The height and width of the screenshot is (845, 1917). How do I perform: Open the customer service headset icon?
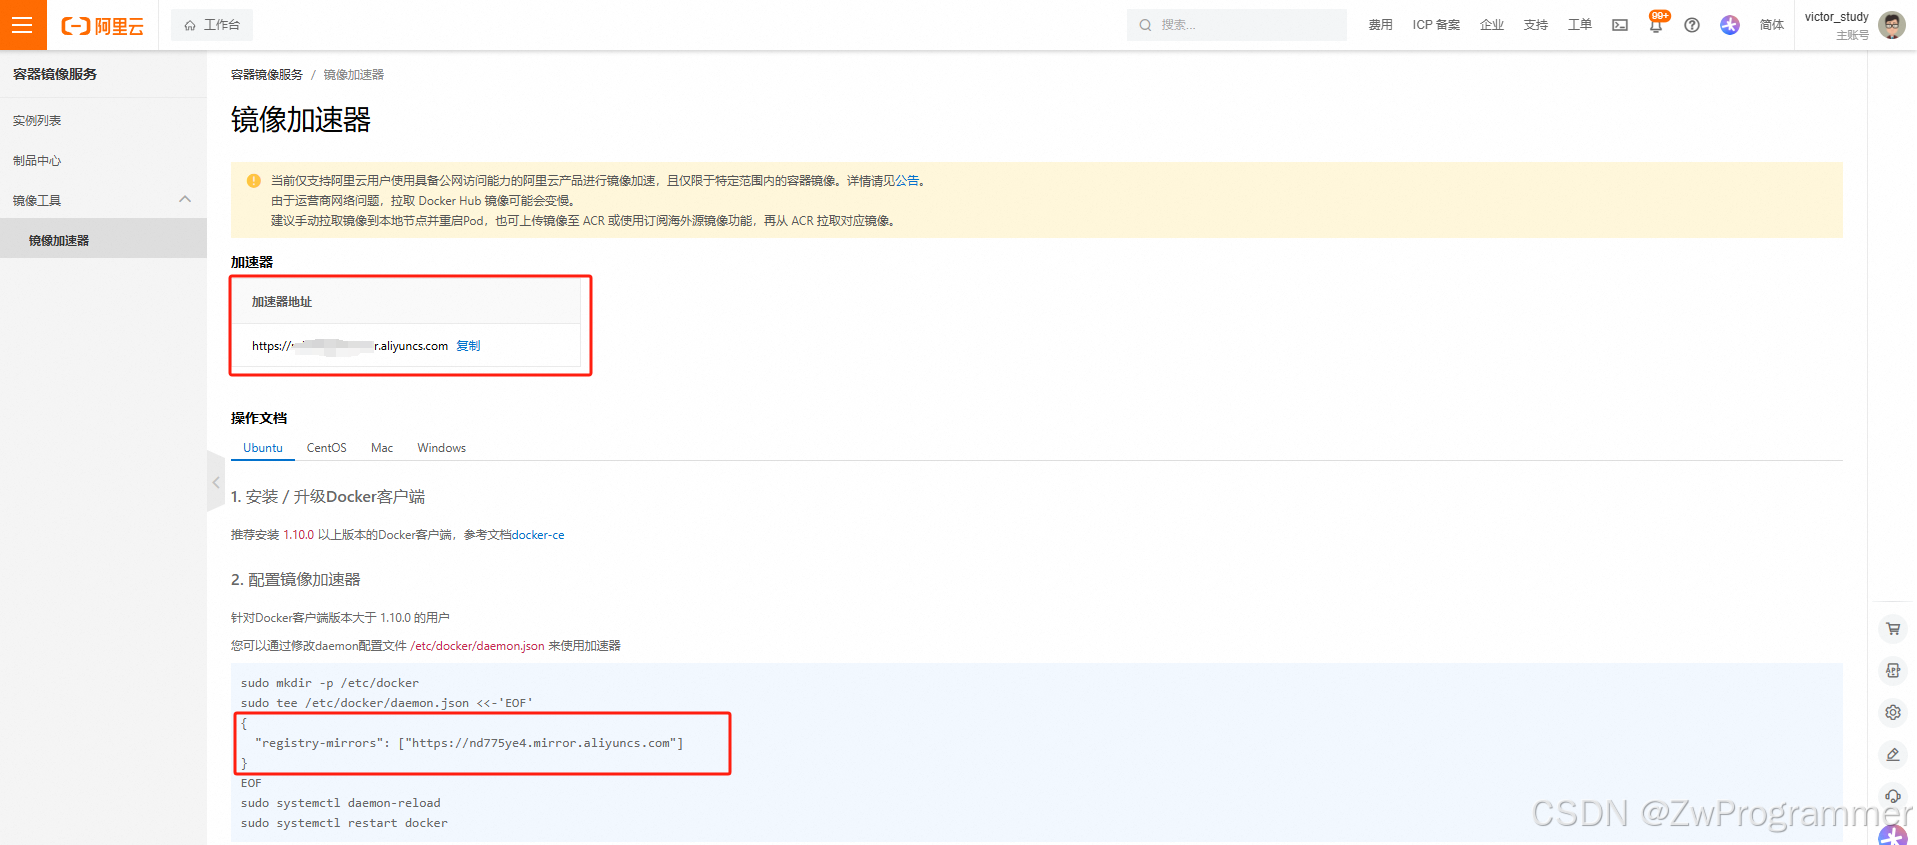1893,797
